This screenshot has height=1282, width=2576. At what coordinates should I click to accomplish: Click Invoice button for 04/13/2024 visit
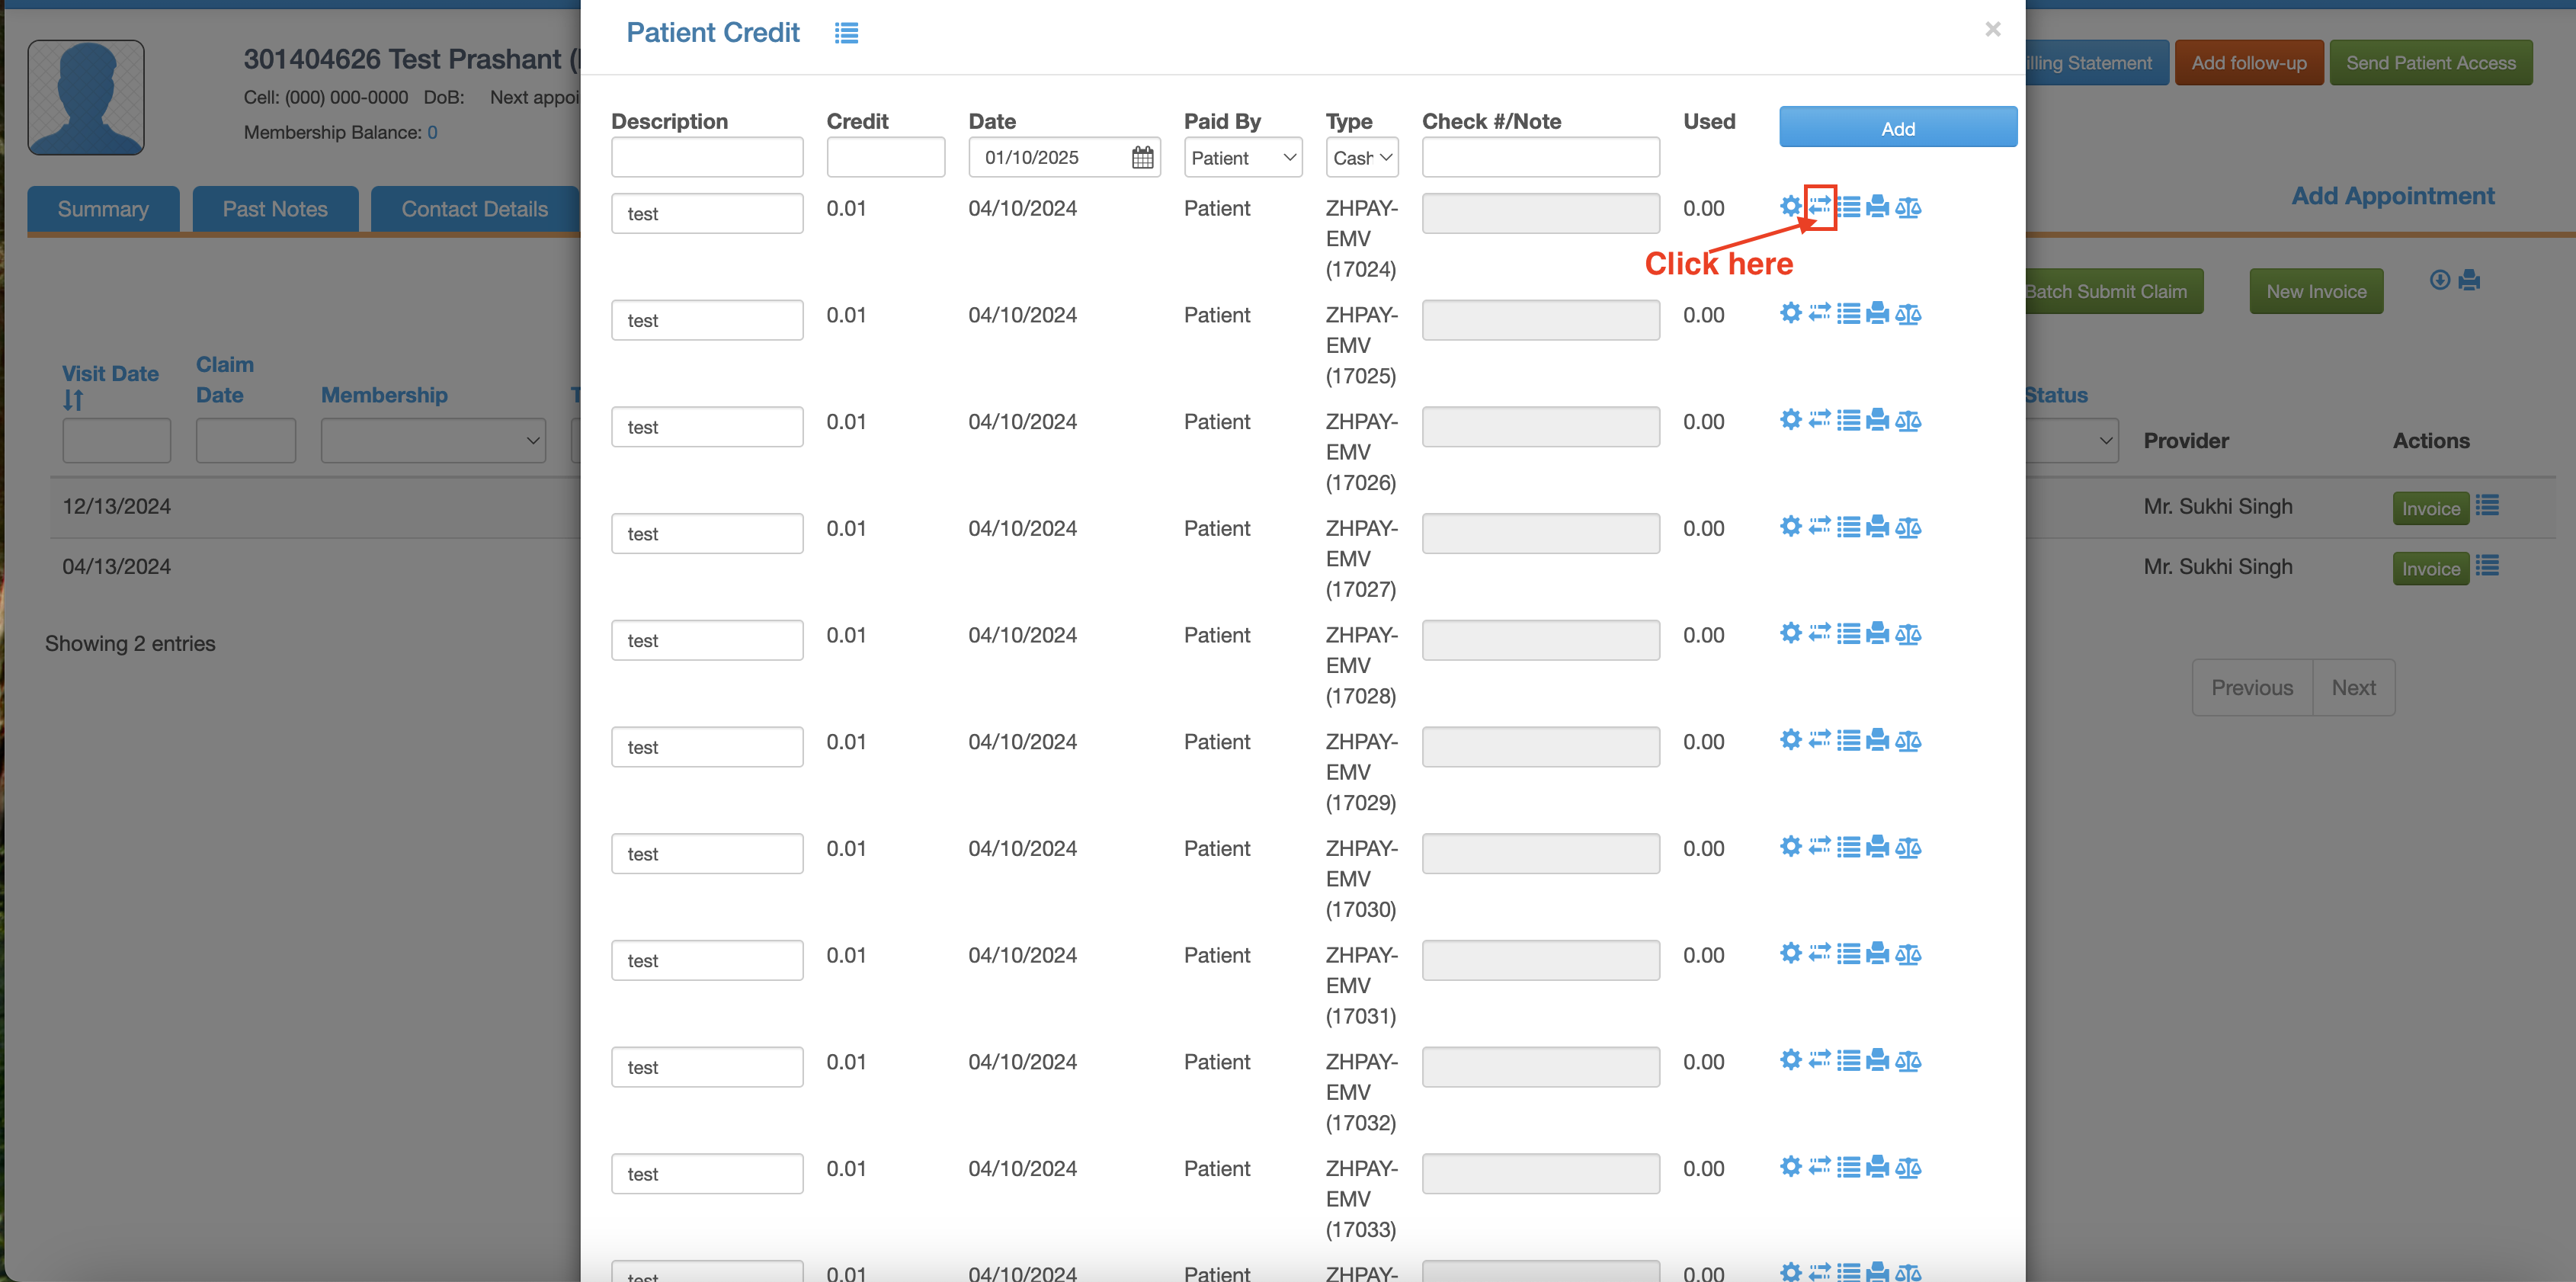2431,568
